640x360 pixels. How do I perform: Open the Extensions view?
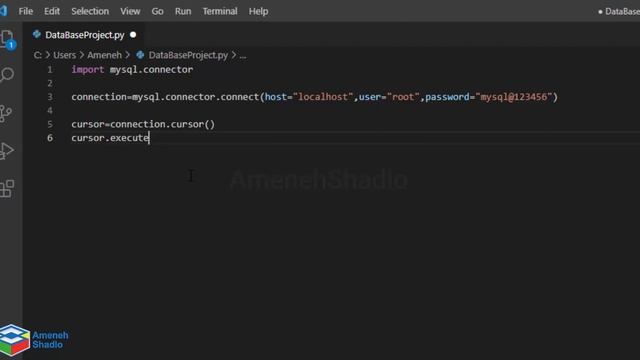coord(7,189)
